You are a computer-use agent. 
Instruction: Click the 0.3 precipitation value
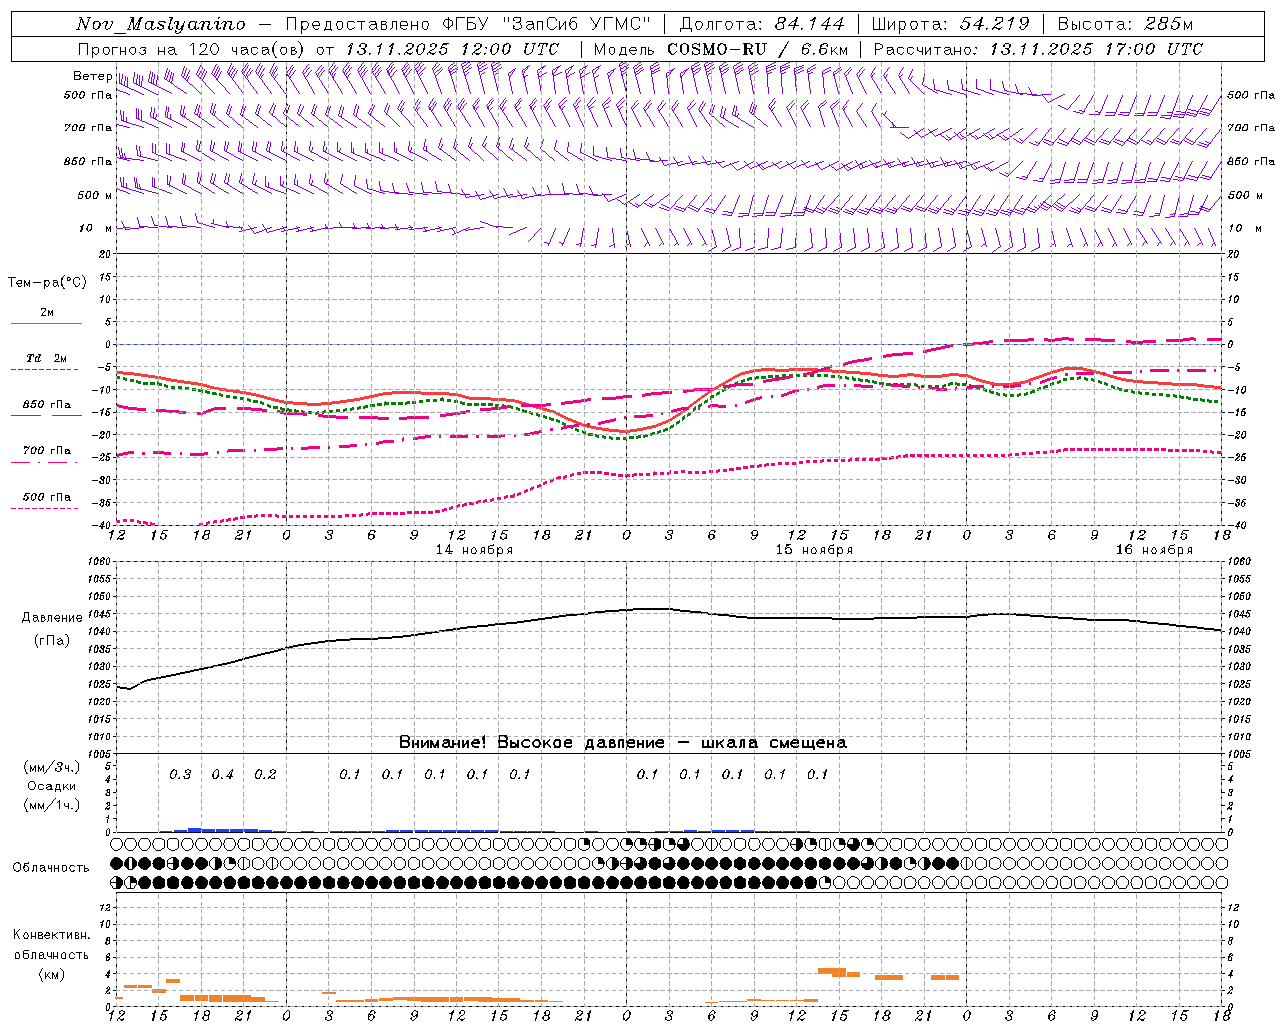180,774
